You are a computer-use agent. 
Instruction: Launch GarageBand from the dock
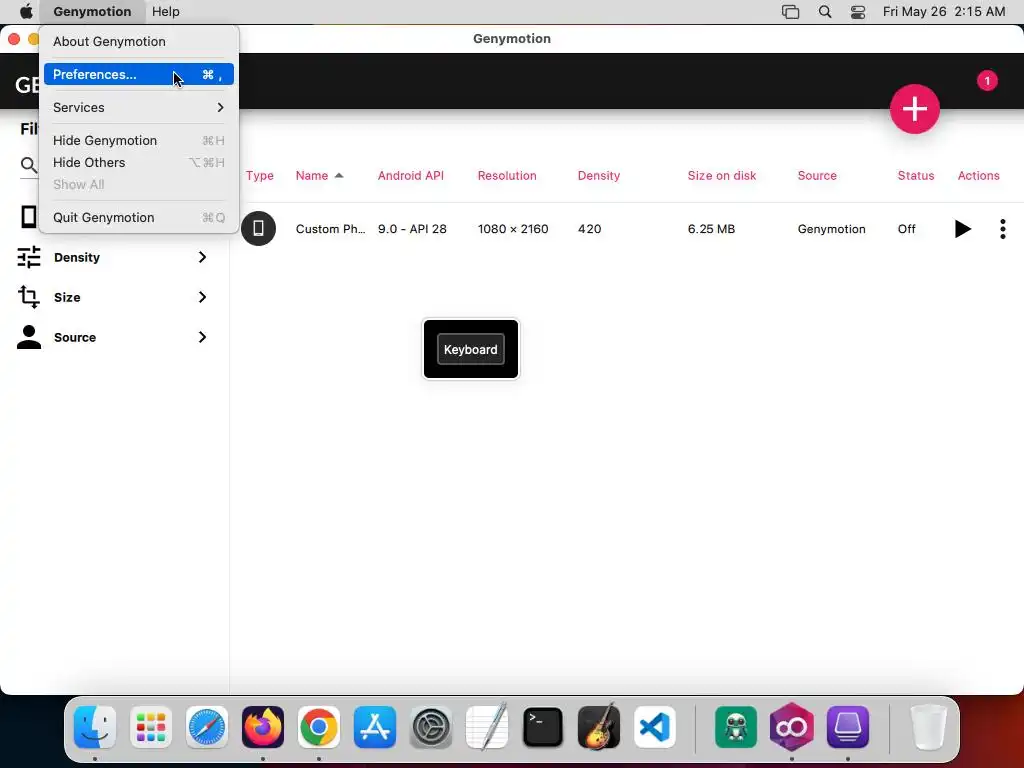(599, 726)
